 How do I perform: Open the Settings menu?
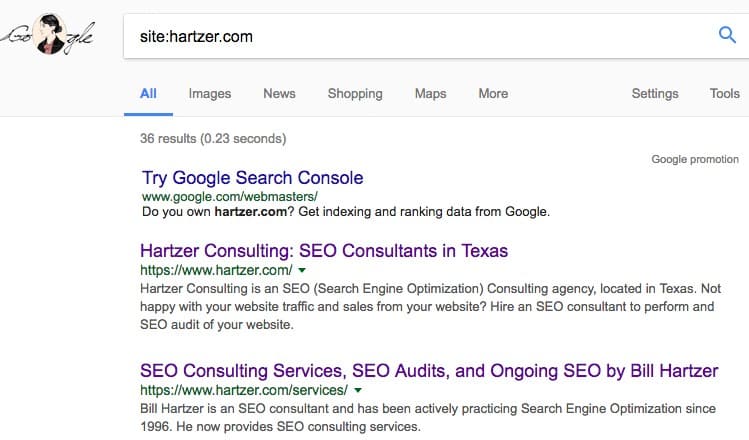tap(655, 94)
